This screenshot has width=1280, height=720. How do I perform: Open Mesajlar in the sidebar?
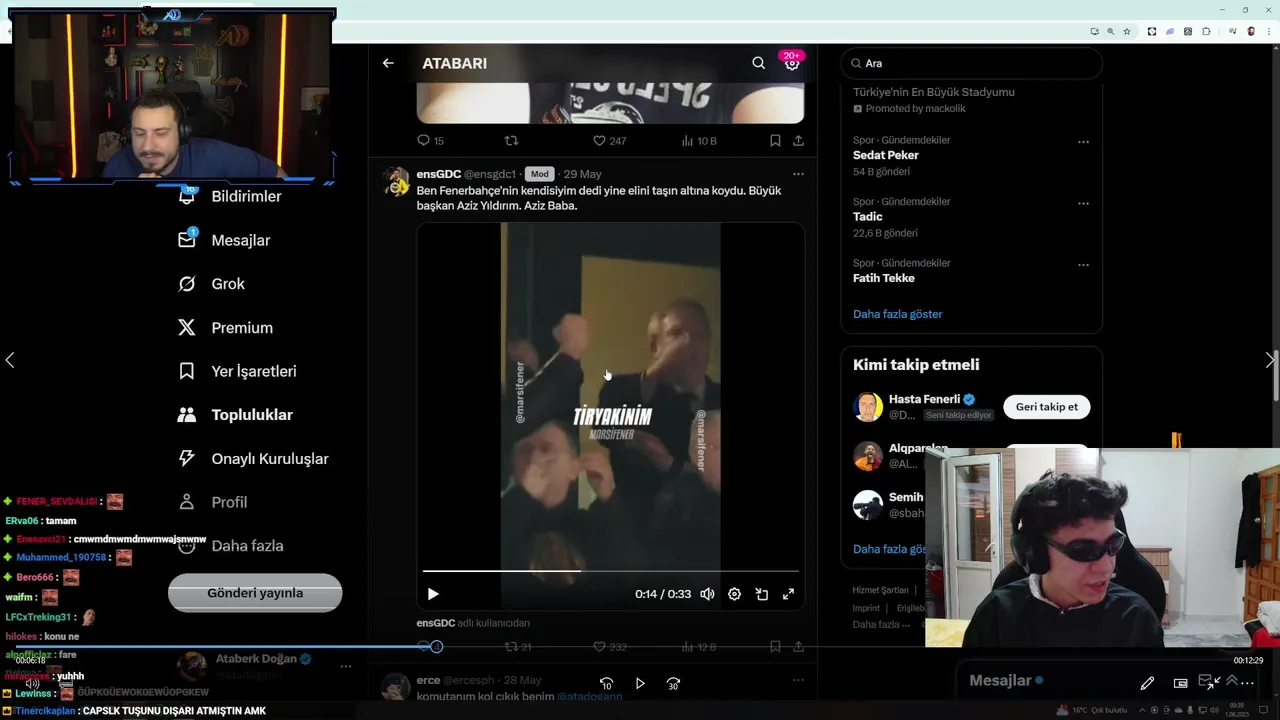(224, 240)
